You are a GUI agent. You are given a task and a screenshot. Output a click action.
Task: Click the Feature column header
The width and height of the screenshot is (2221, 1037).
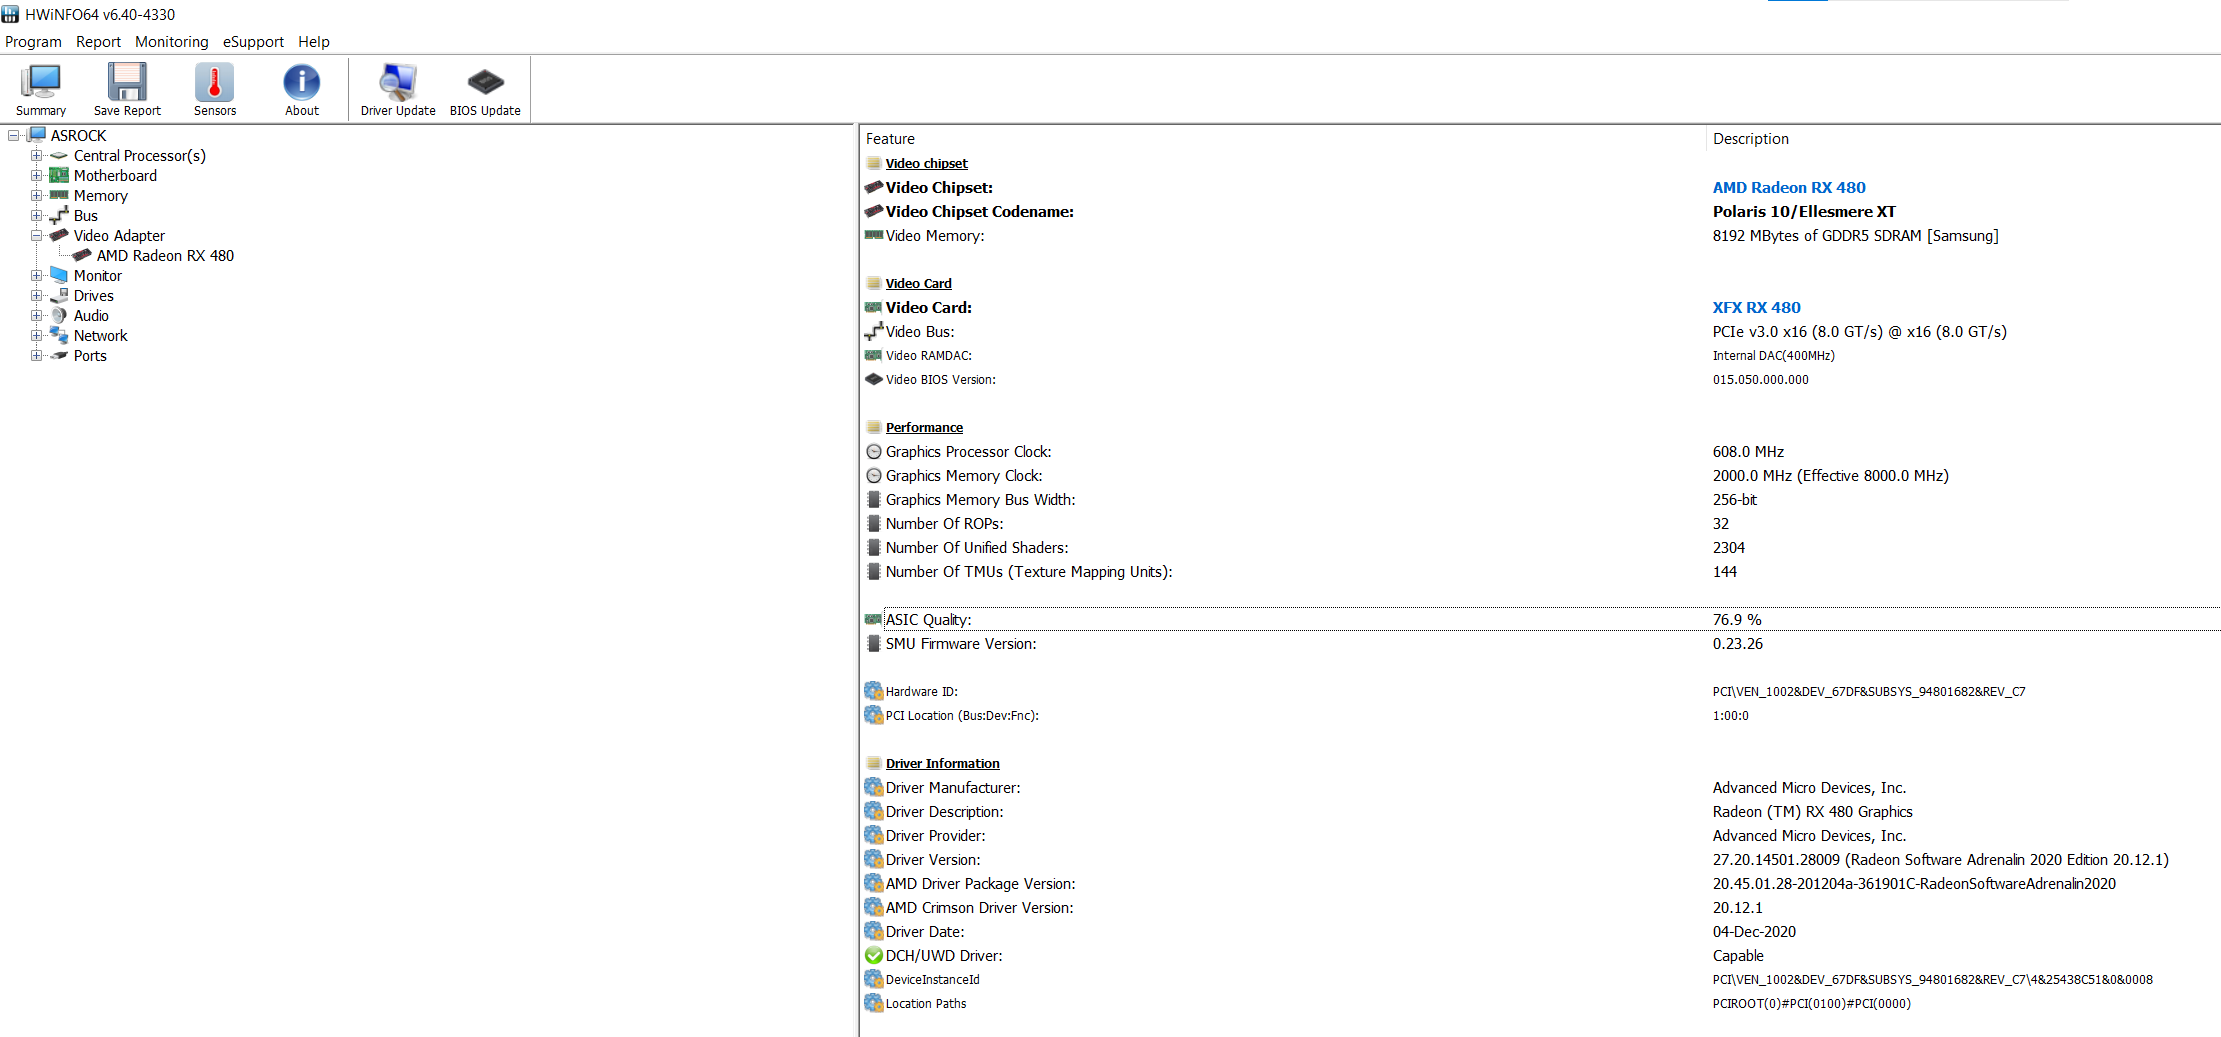click(x=890, y=139)
